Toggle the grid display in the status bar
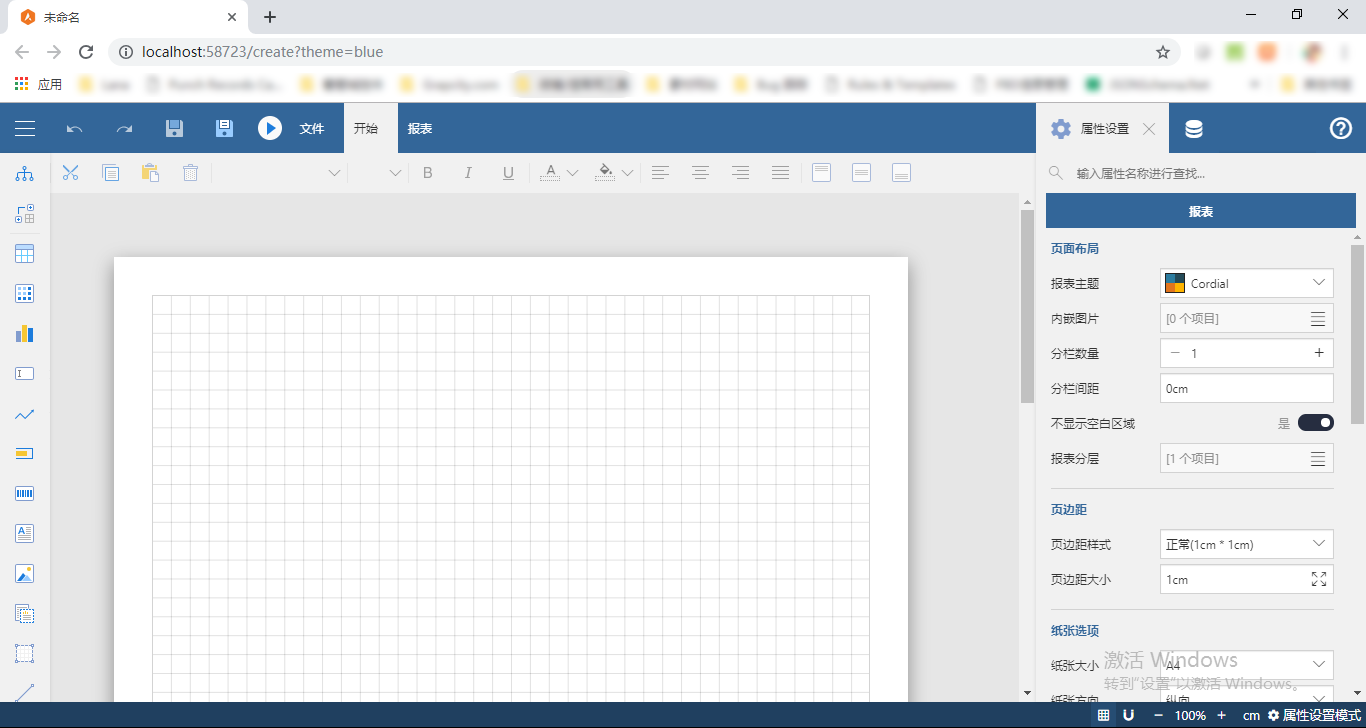1366x728 pixels. [x=1103, y=715]
